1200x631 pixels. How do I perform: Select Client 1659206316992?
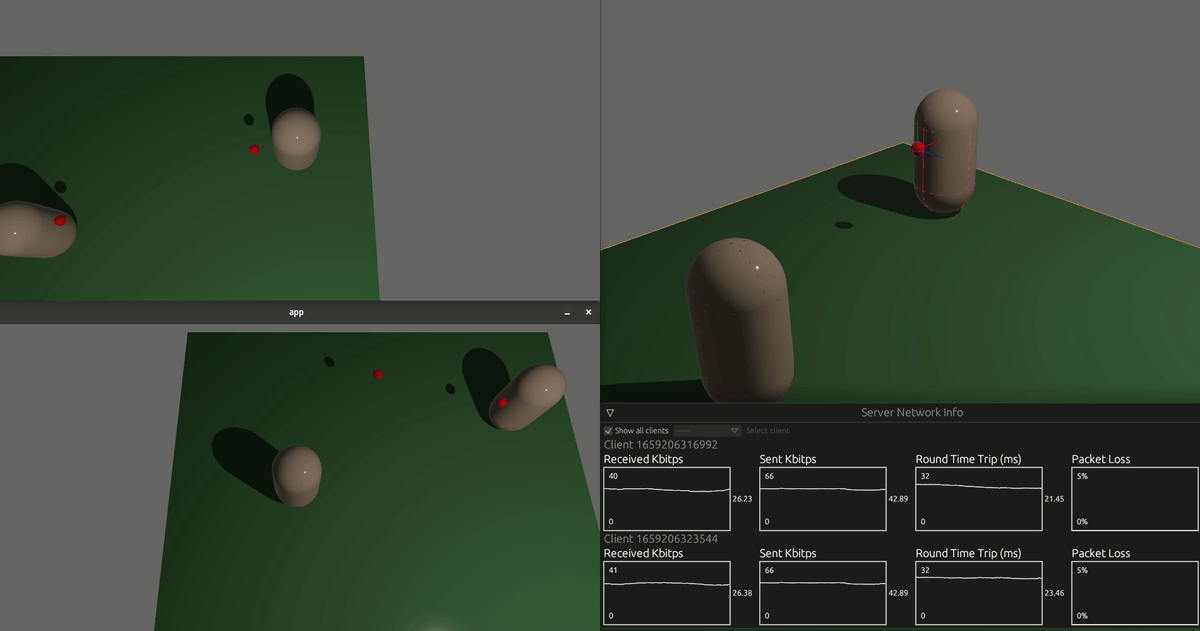coord(660,444)
